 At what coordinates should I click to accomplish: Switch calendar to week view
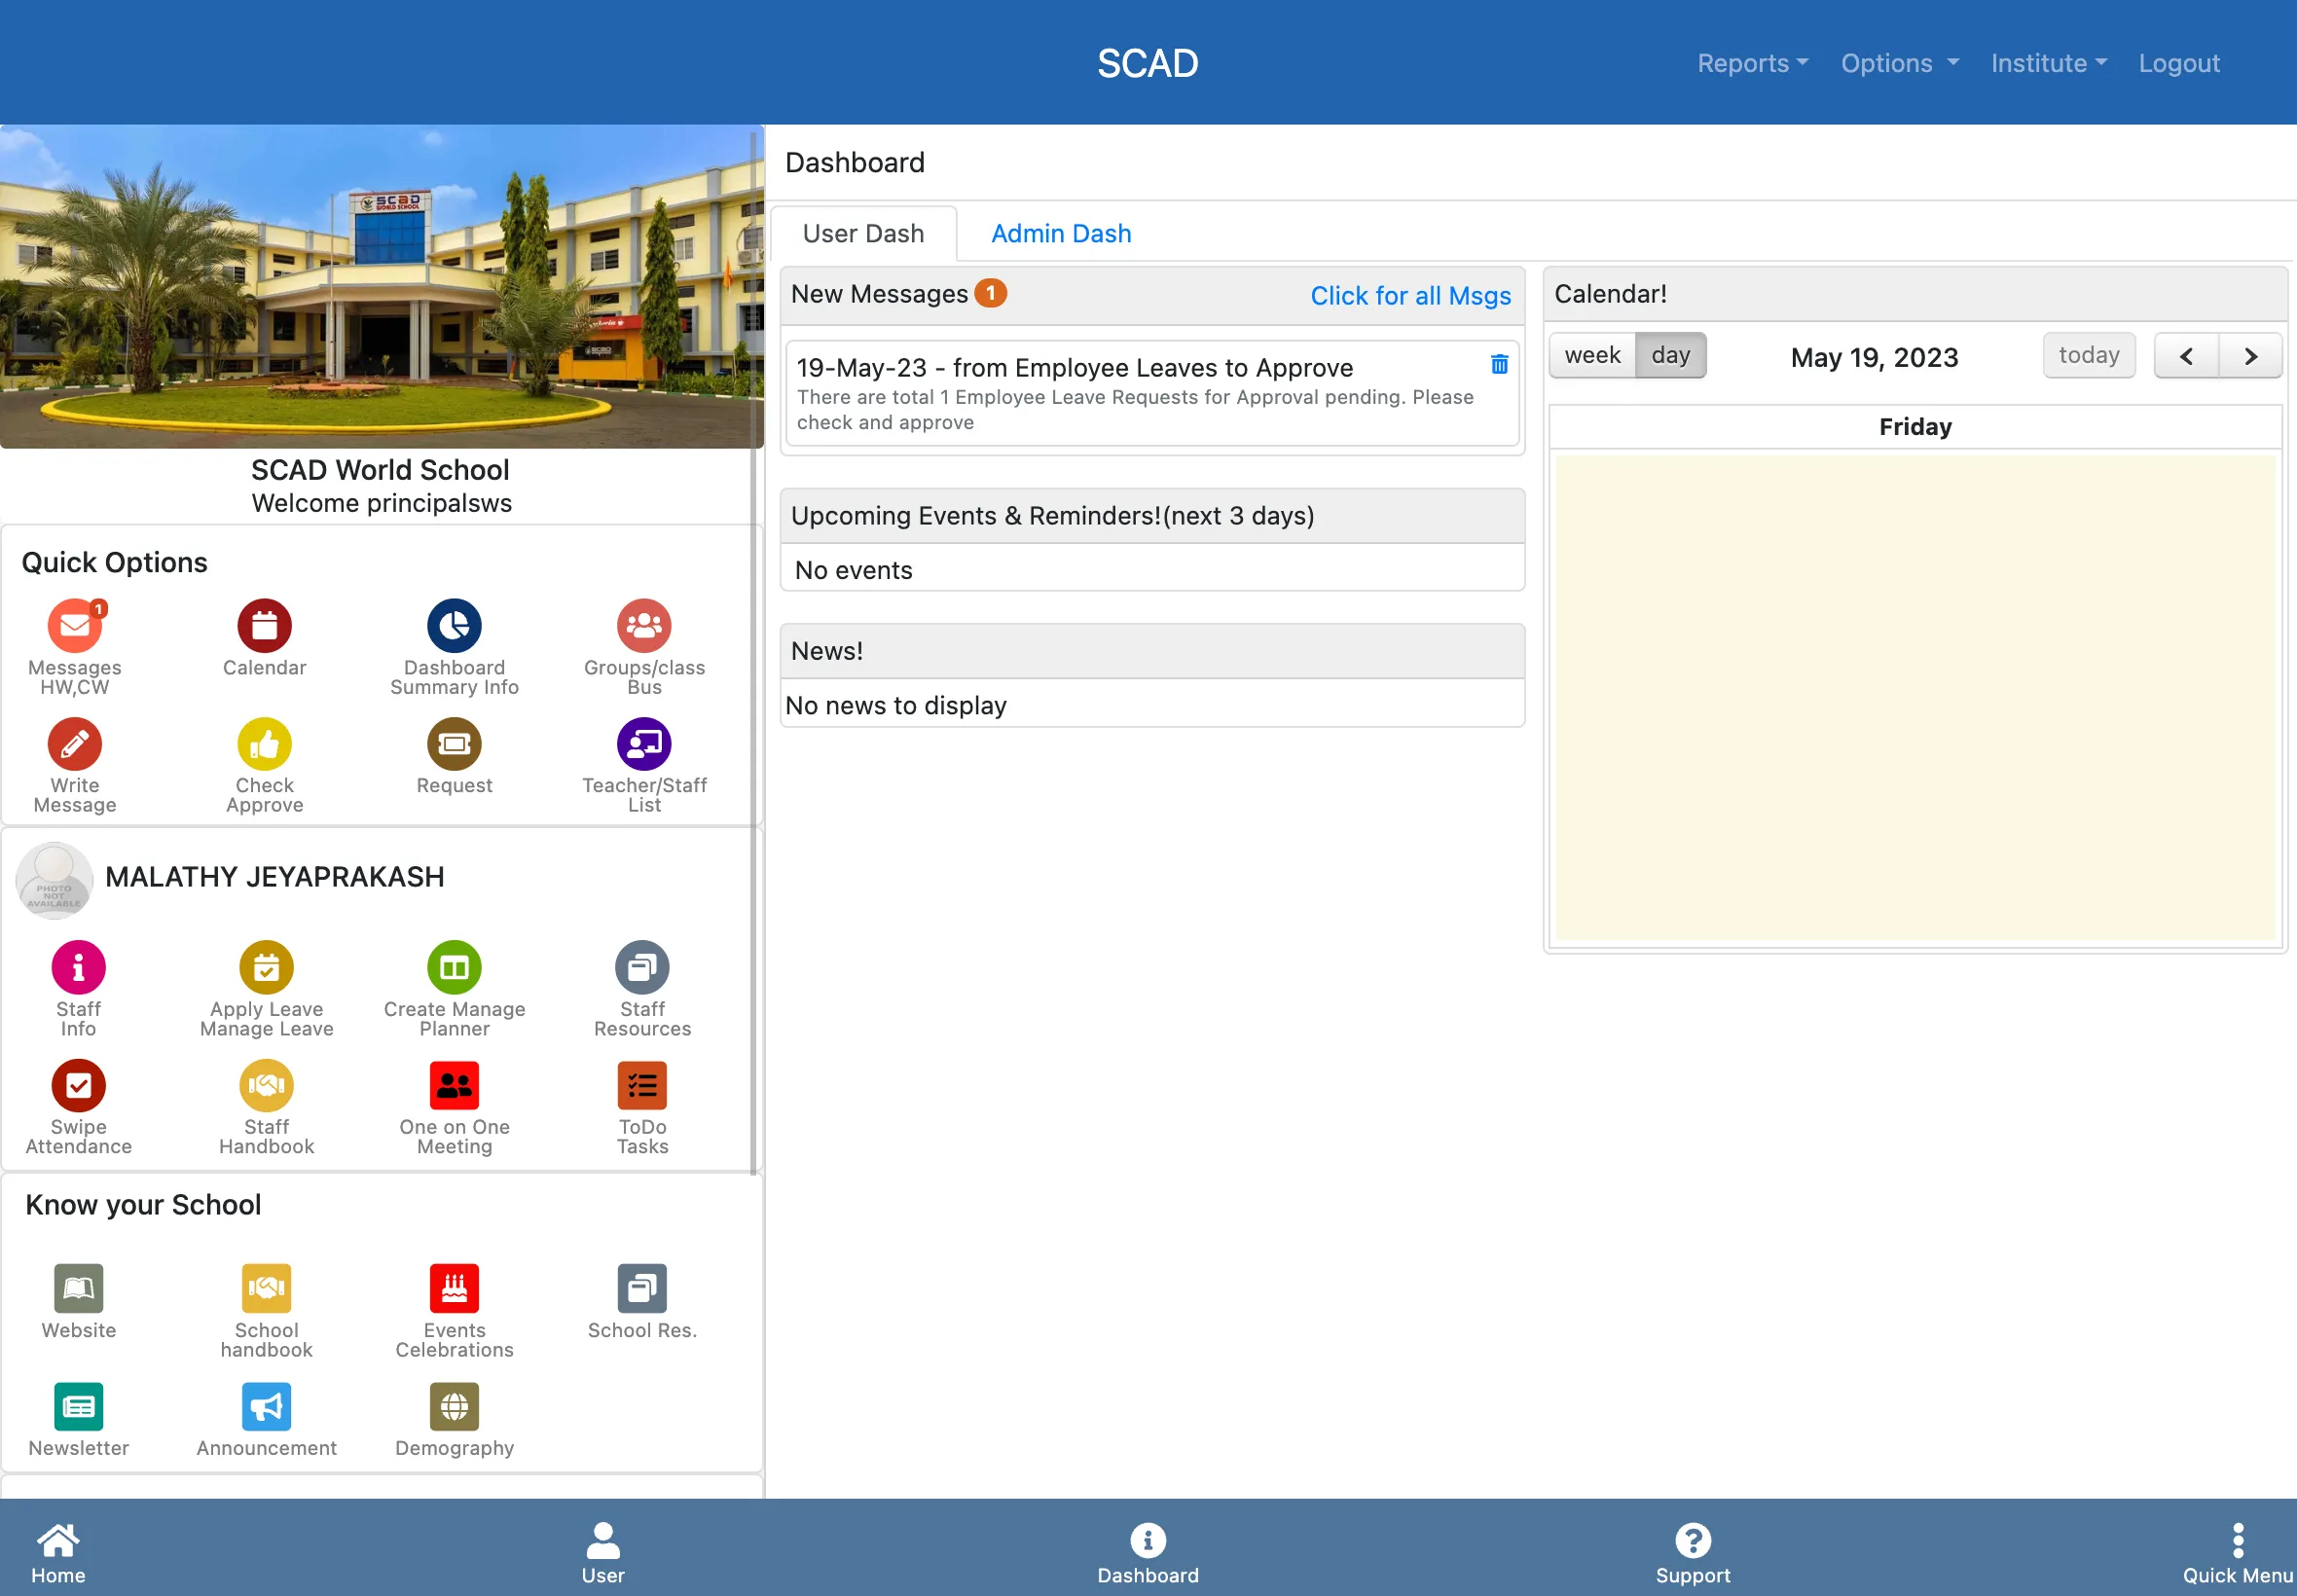[x=1592, y=355]
